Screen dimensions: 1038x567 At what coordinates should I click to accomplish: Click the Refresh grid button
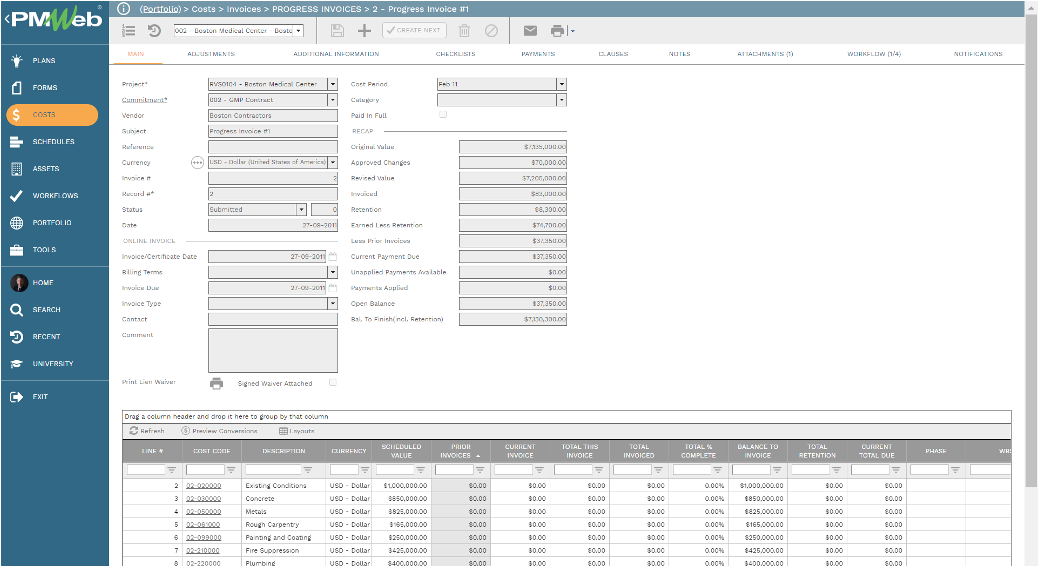147,431
